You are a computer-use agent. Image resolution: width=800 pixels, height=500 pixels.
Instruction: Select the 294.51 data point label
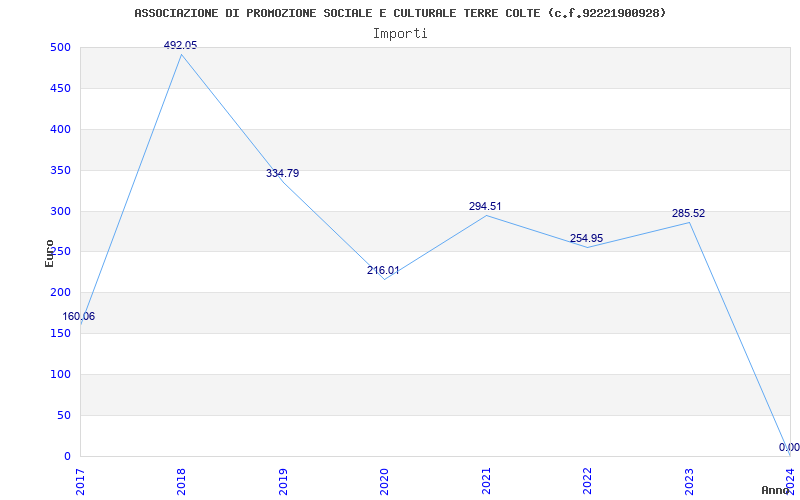485,207
